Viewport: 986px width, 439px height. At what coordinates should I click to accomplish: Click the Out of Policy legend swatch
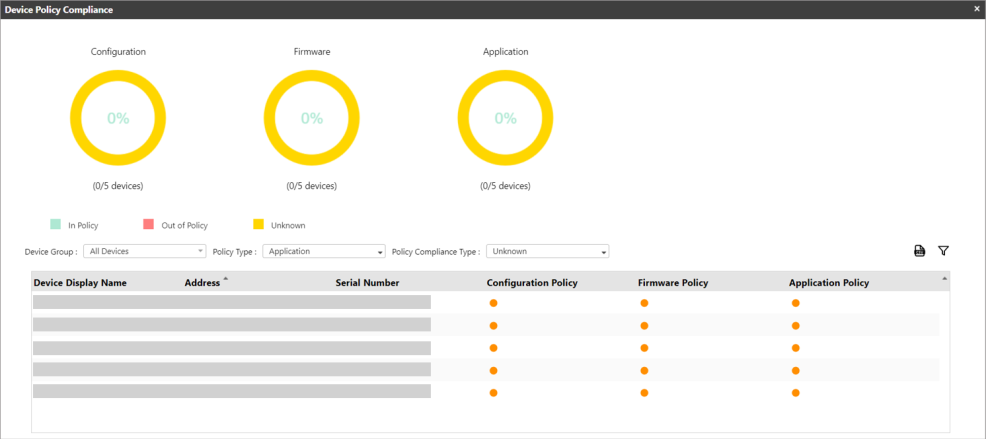(148, 225)
